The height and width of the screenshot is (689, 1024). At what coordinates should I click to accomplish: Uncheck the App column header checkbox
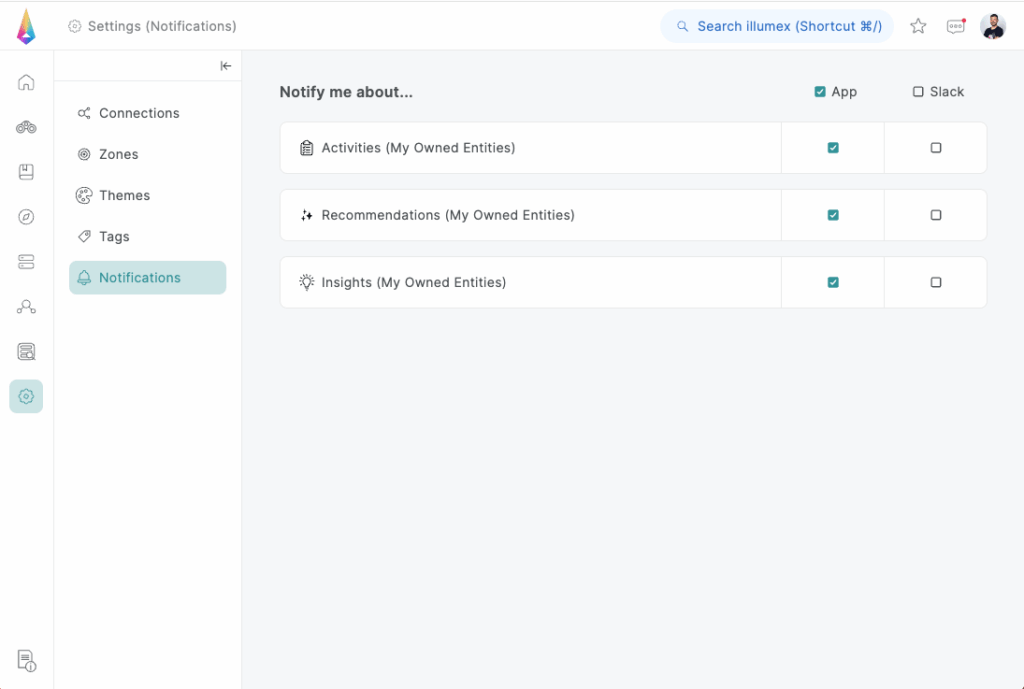click(820, 92)
